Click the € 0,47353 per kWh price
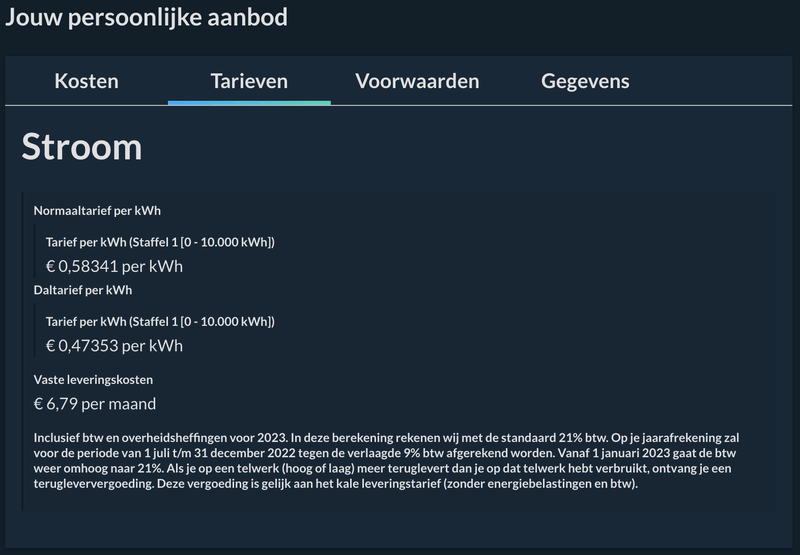This screenshot has height=555, width=800. coord(114,345)
